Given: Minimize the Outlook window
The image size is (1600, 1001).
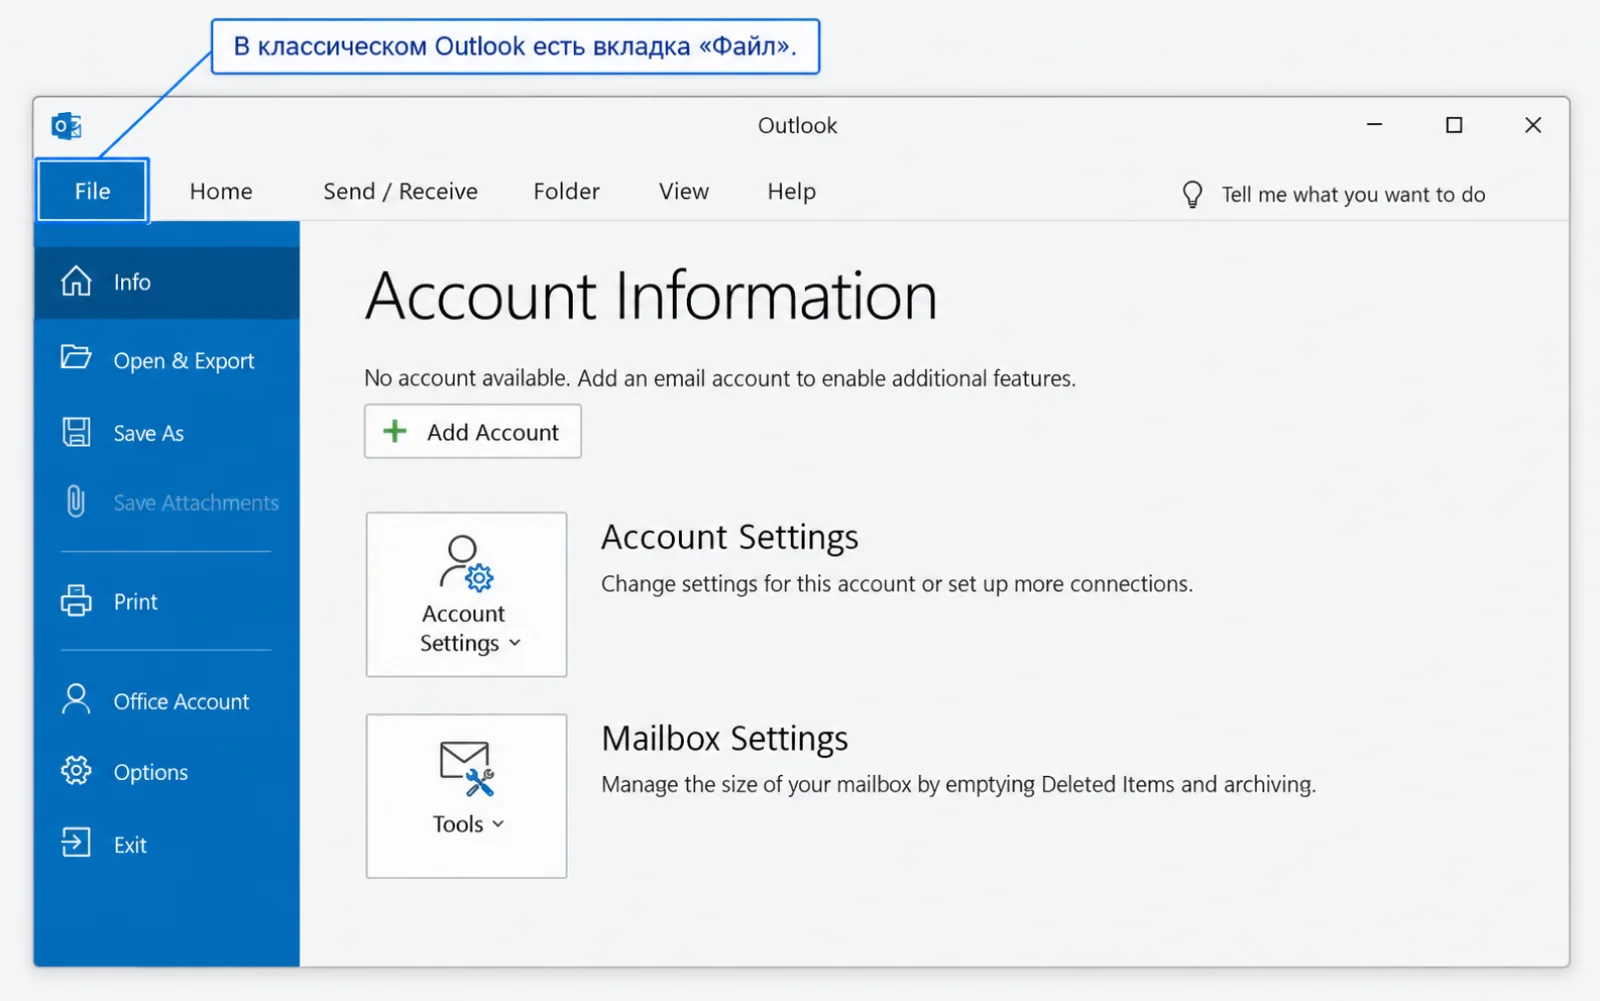Looking at the screenshot, I should coord(1375,125).
